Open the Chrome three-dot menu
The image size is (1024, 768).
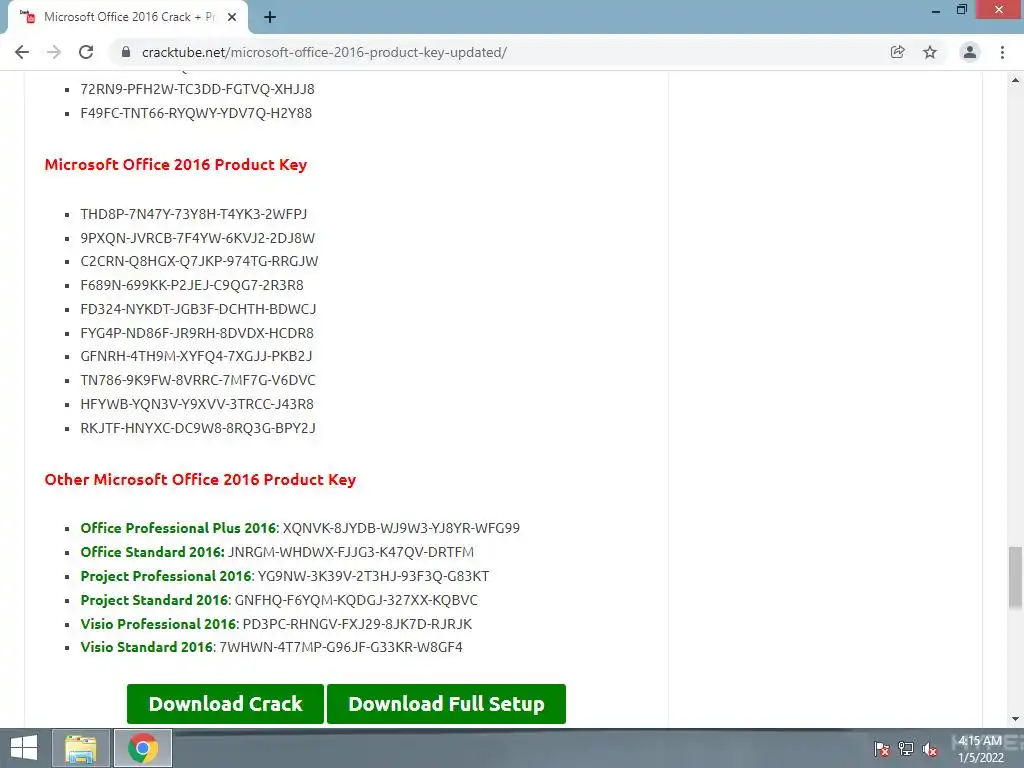click(1002, 52)
